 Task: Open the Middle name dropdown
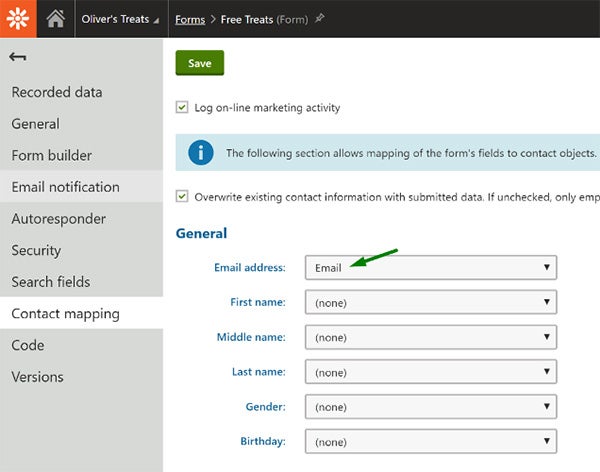(x=430, y=337)
